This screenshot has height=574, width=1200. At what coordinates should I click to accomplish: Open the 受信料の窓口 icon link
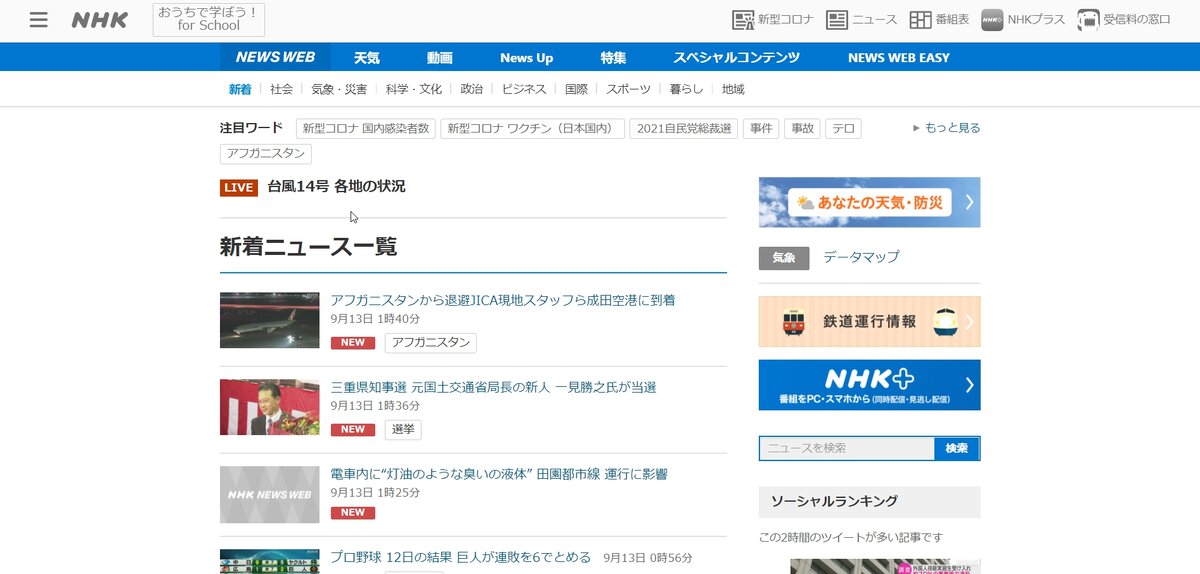1124,20
